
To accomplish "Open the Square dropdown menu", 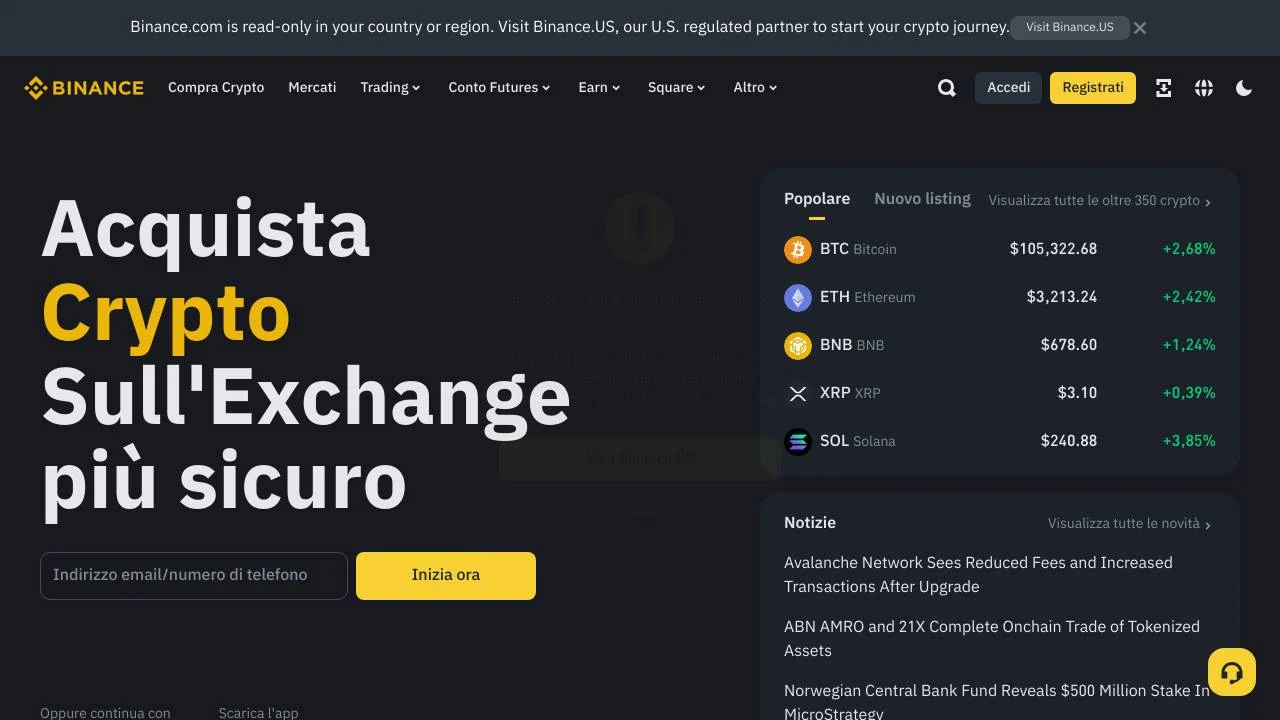I will 676,87.
